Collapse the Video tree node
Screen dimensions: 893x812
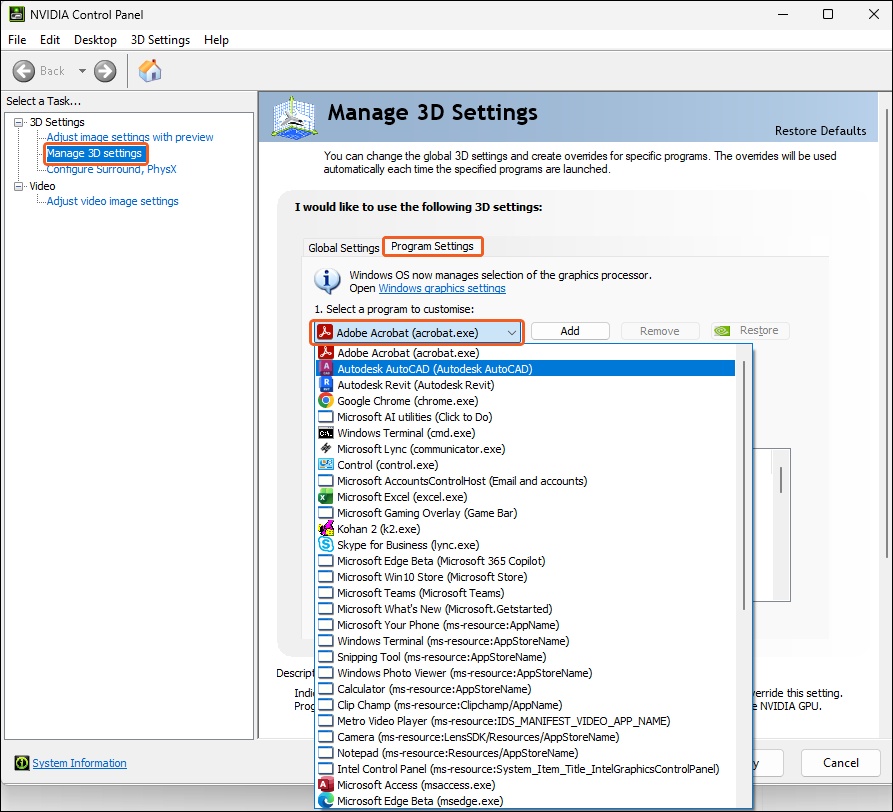coord(19,186)
